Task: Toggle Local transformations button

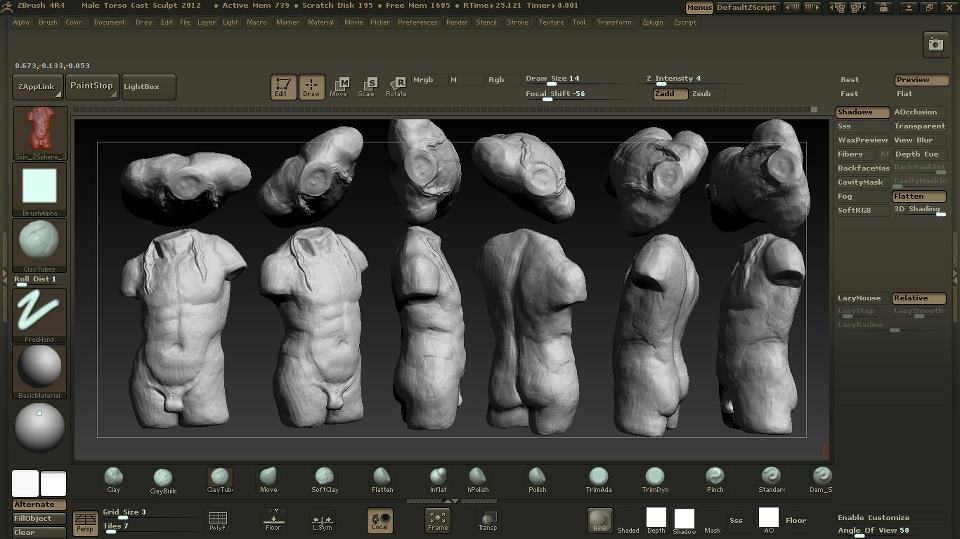Action: pyautogui.click(x=380, y=520)
